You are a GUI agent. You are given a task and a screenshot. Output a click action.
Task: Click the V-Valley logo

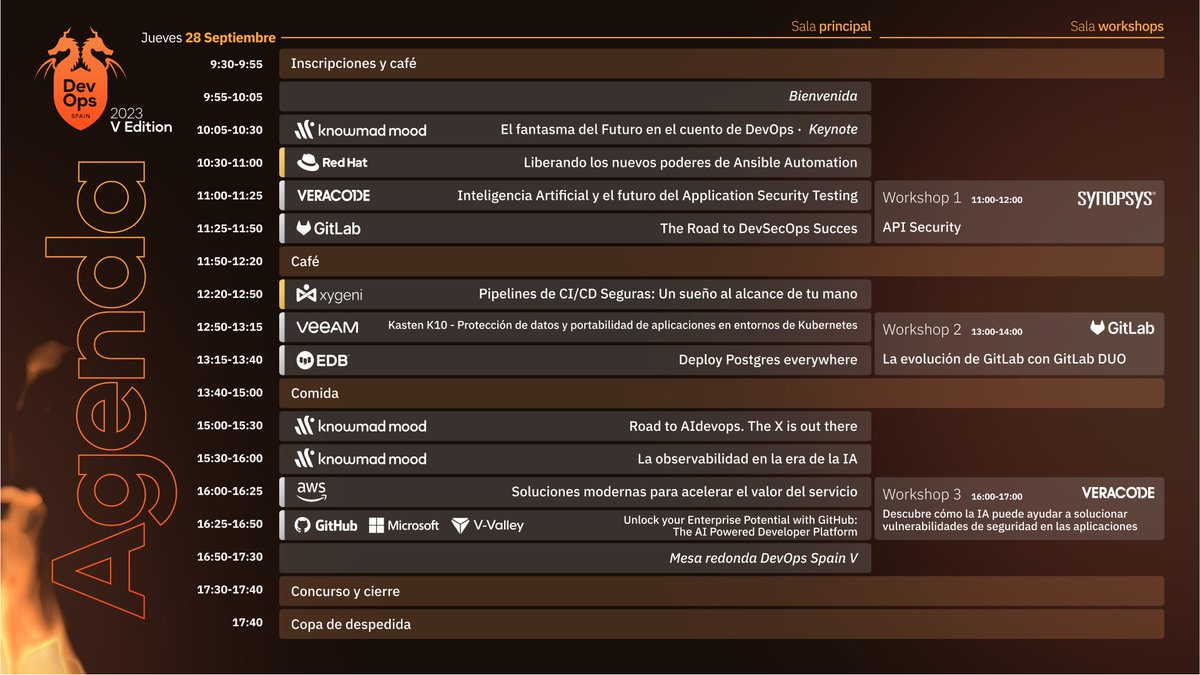click(487, 525)
